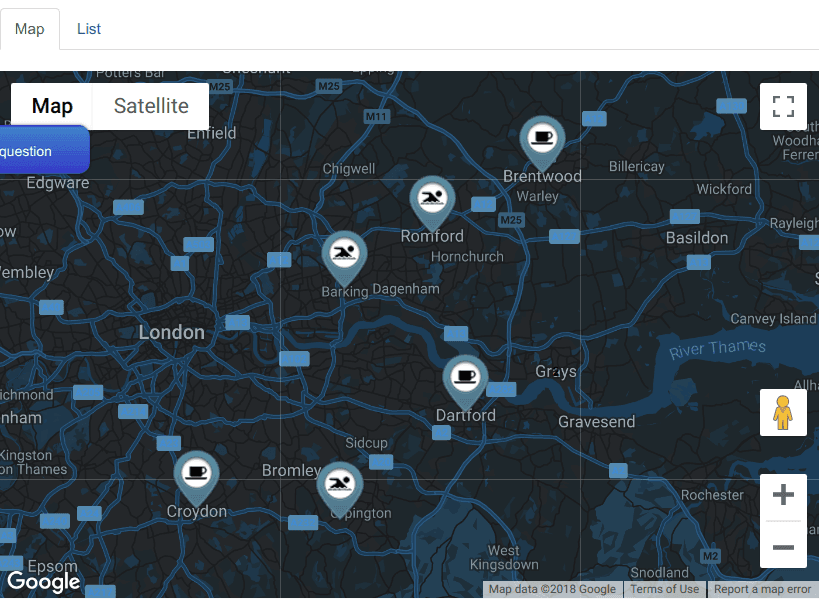Click the River Thames label

[717, 348]
